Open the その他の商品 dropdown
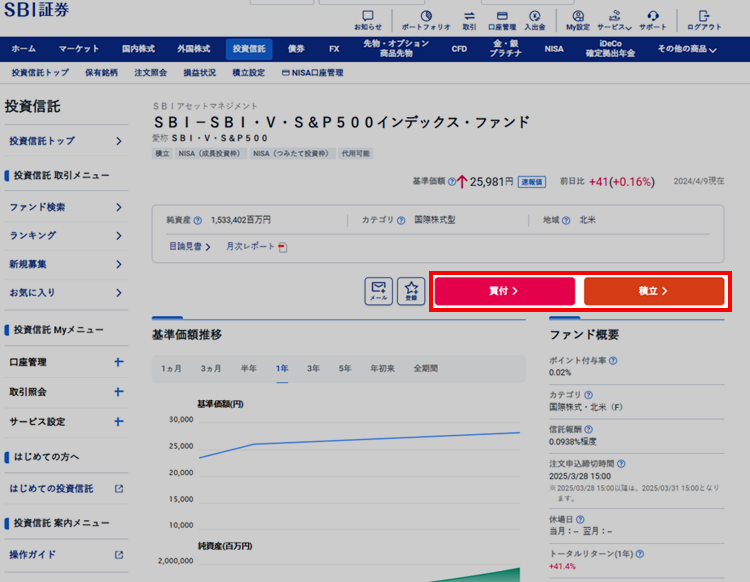Screen dimensions: 750x582 tap(687, 49)
